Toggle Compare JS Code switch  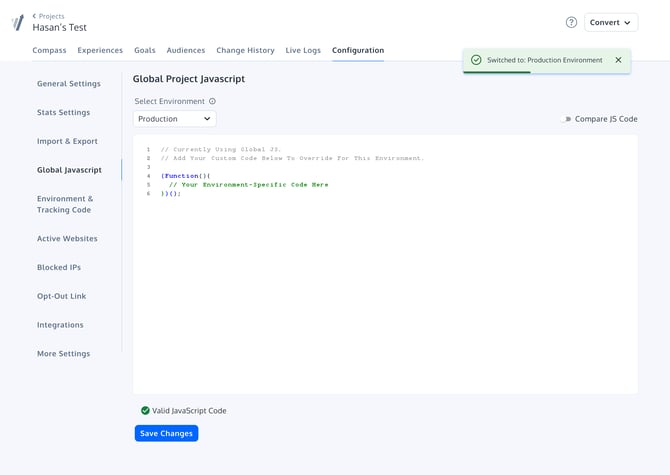click(566, 119)
